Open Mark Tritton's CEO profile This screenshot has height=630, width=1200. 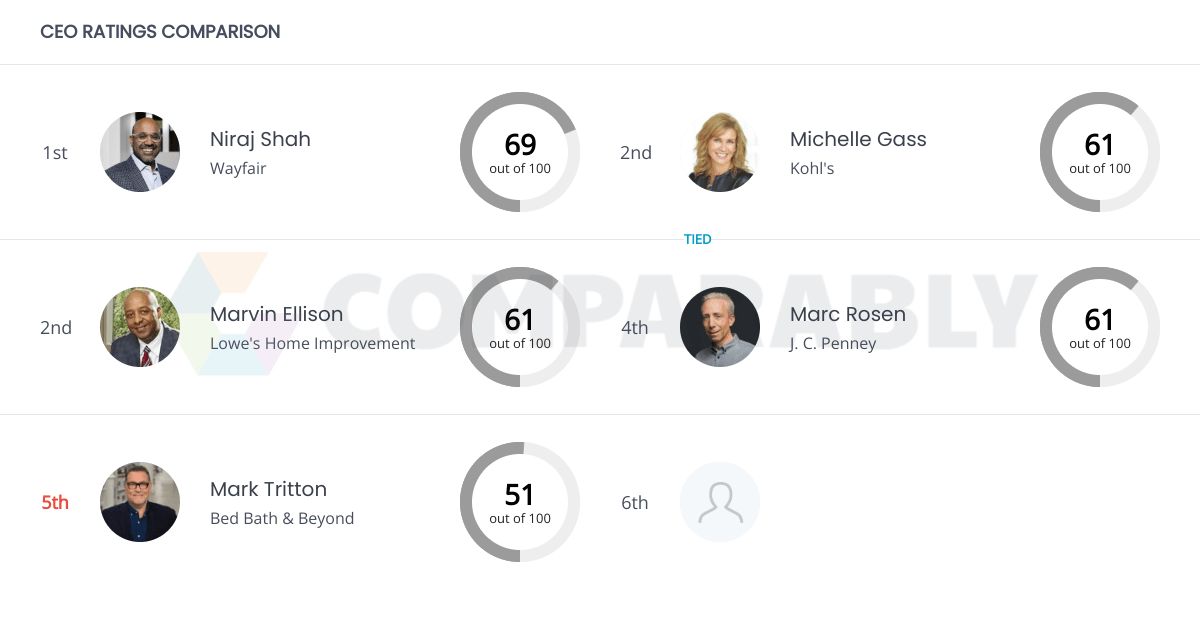pos(268,489)
